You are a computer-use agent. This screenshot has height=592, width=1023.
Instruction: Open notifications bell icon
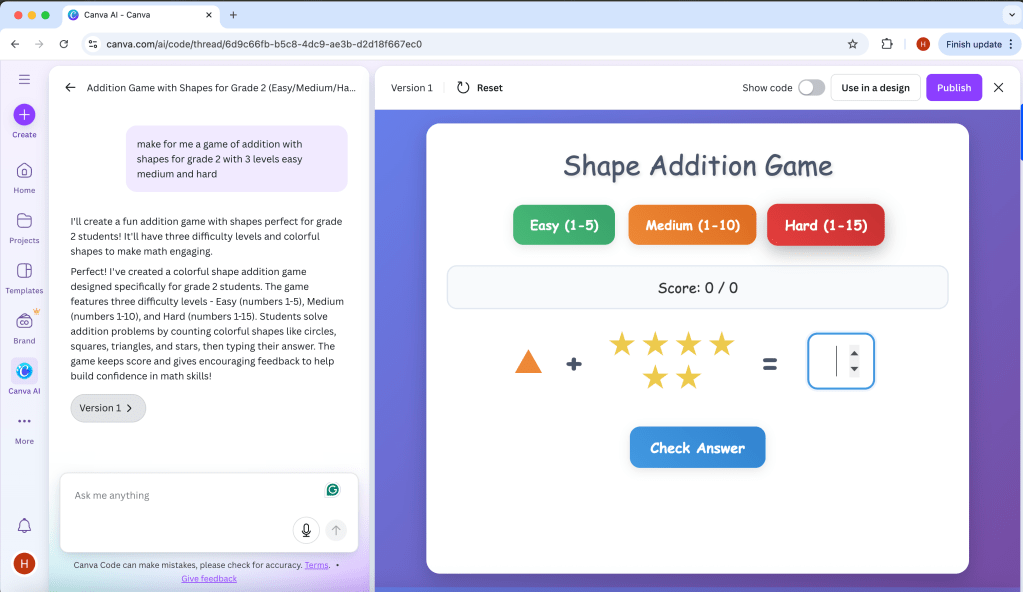(x=24, y=526)
